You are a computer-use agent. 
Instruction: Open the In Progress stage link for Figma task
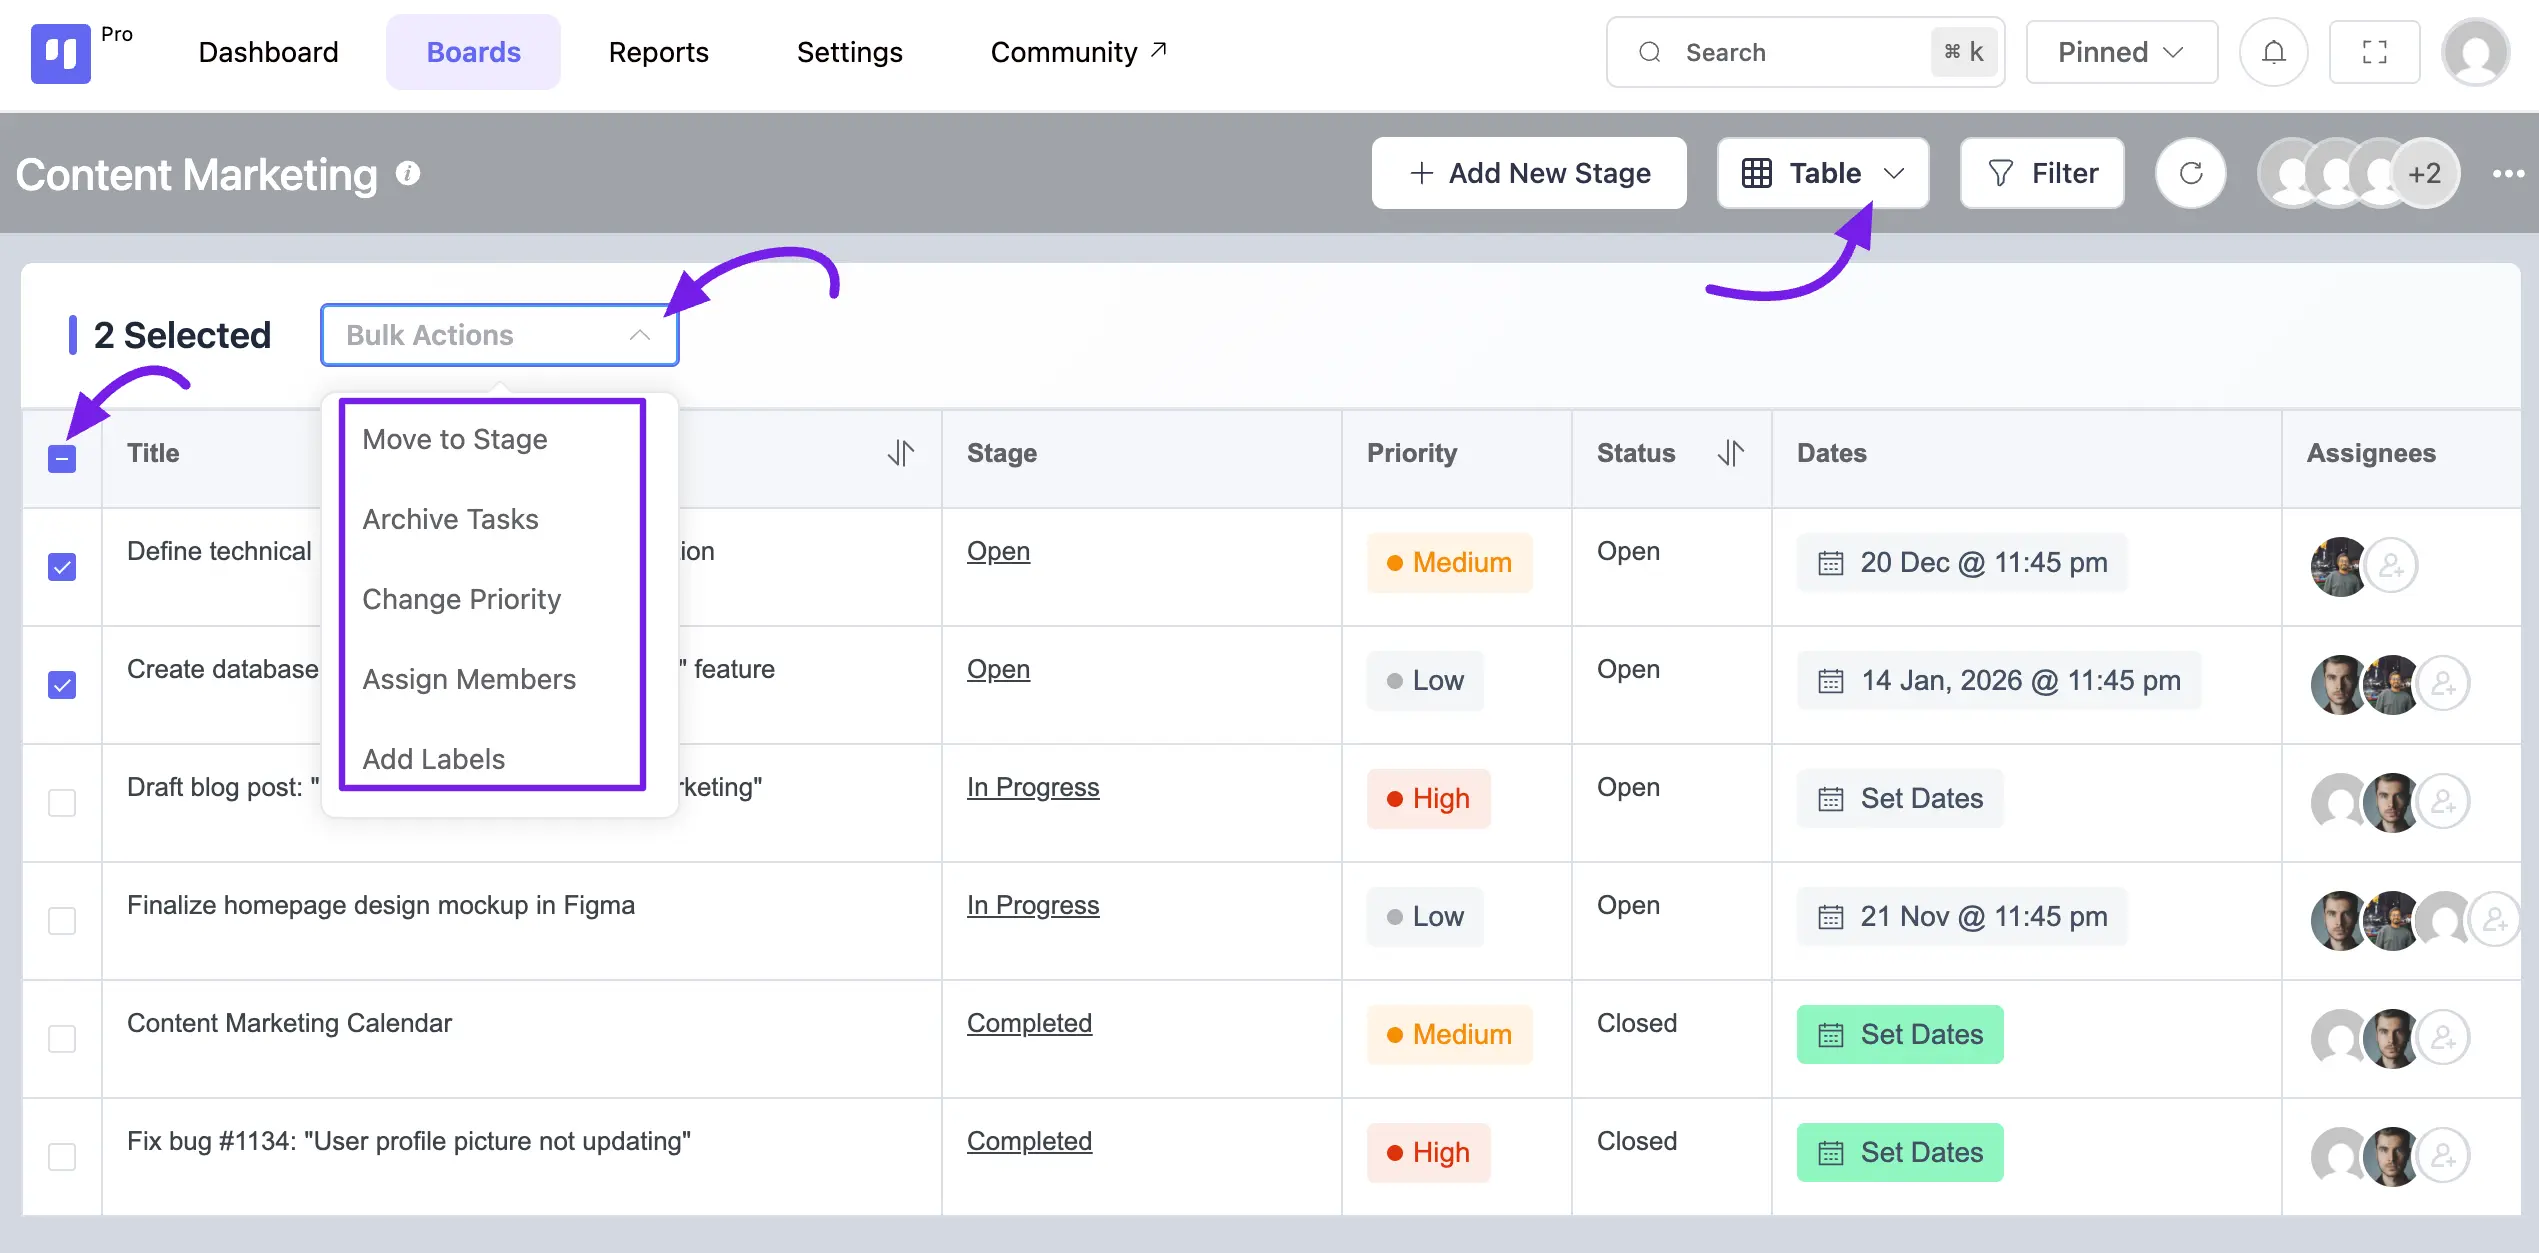click(x=1032, y=905)
